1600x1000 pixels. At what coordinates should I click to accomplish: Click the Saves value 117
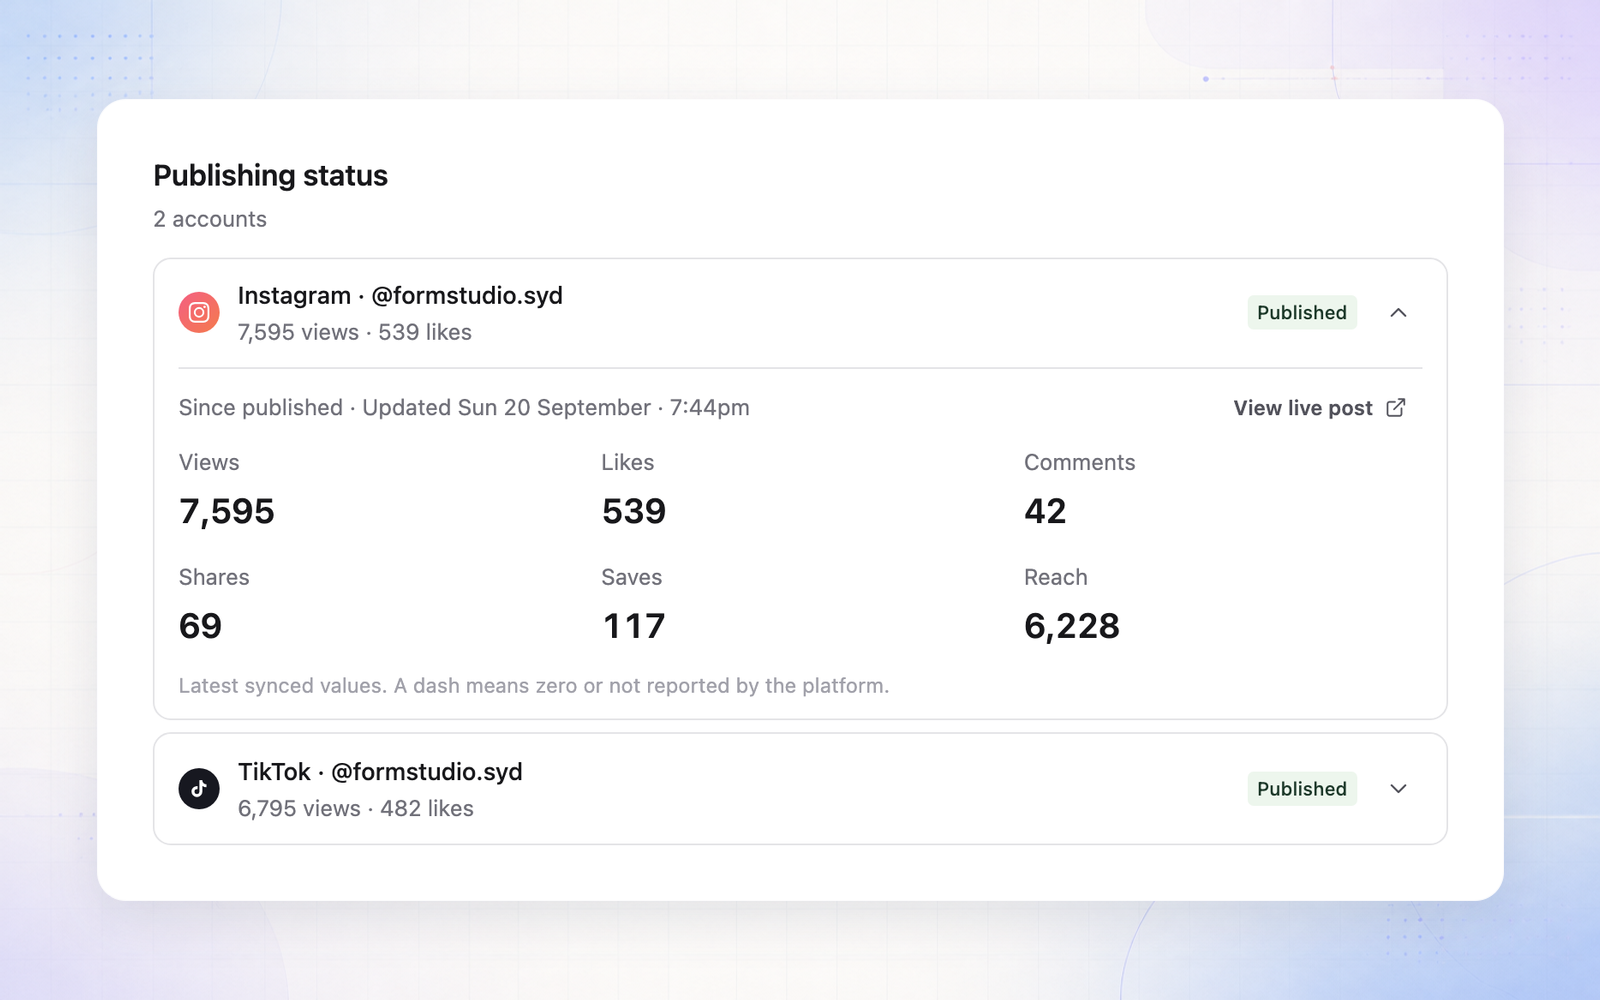coord(634,626)
